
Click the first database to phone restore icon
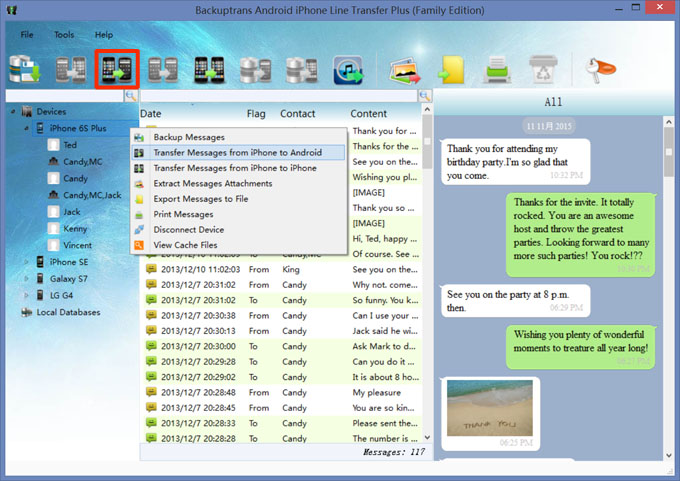point(255,69)
